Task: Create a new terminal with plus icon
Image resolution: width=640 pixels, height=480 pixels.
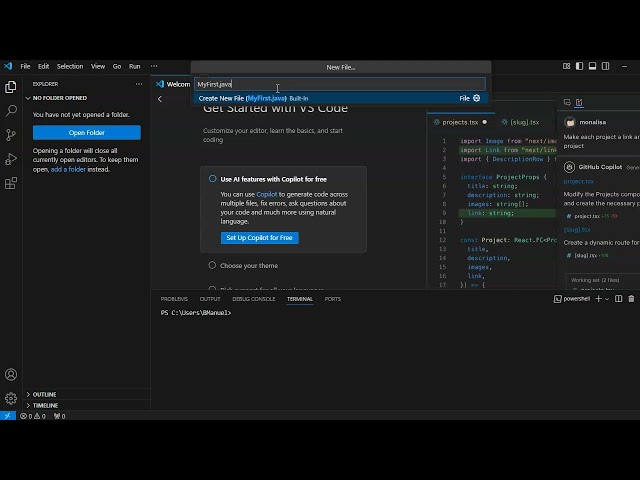Action: coord(598,299)
